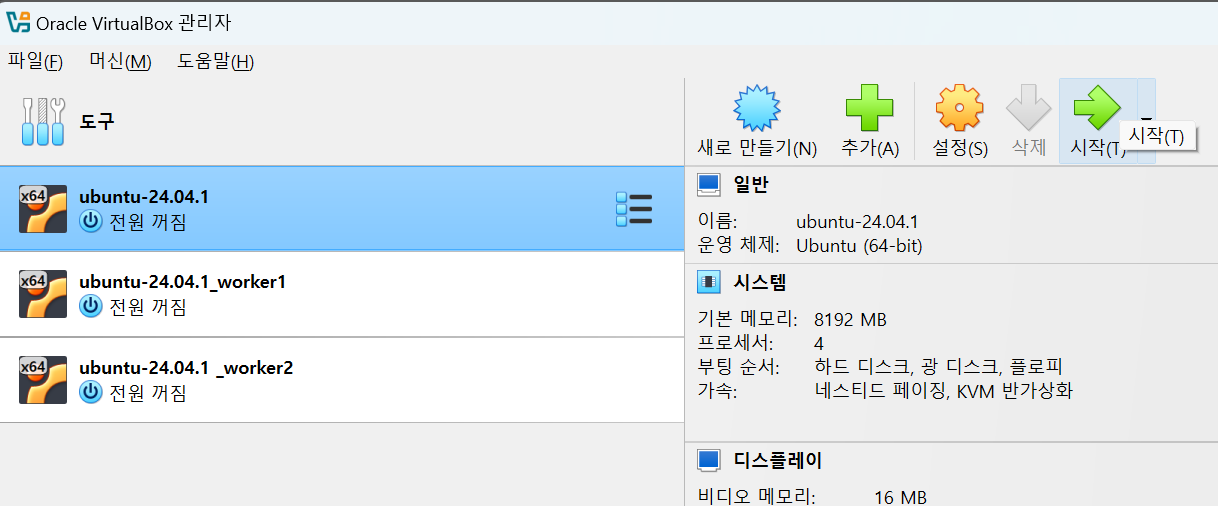Click the 시스템 section chip icon
Screen dimensions: 1218x506
pyautogui.click(x=709, y=283)
